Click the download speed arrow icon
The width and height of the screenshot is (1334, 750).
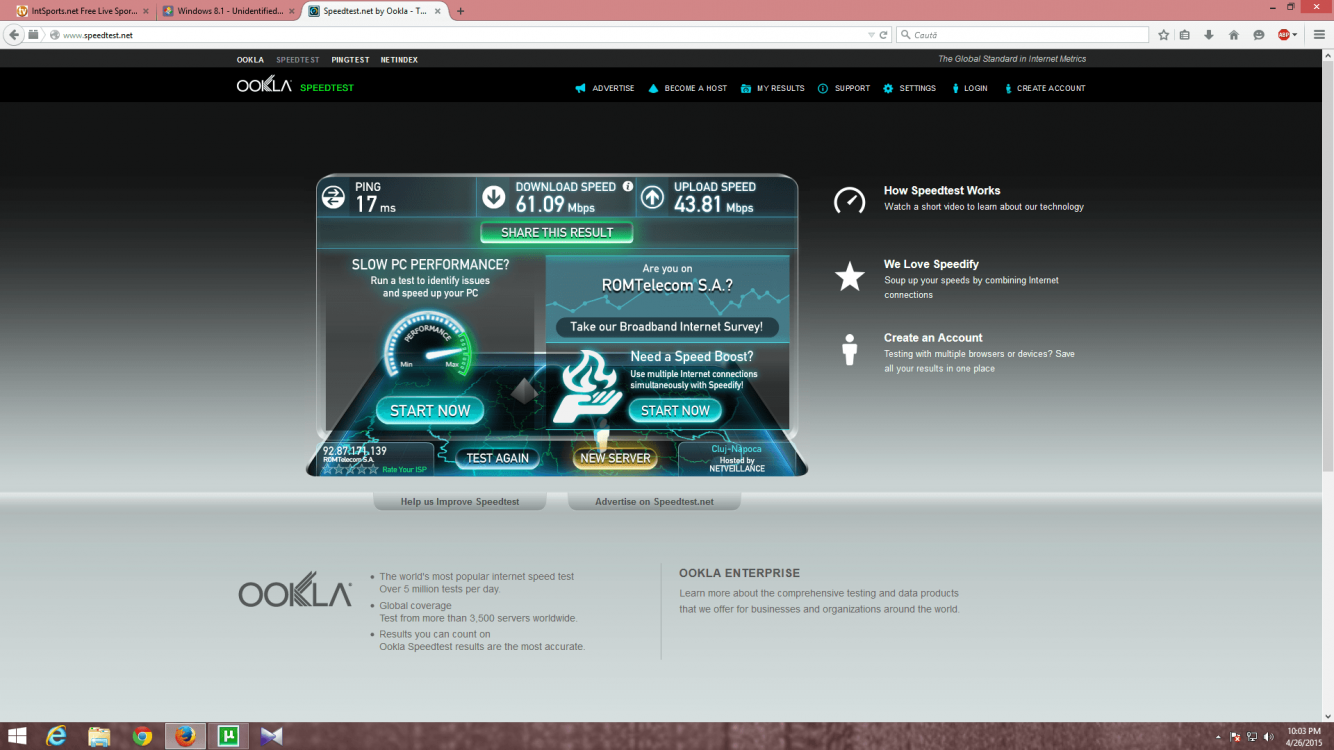(x=494, y=198)
